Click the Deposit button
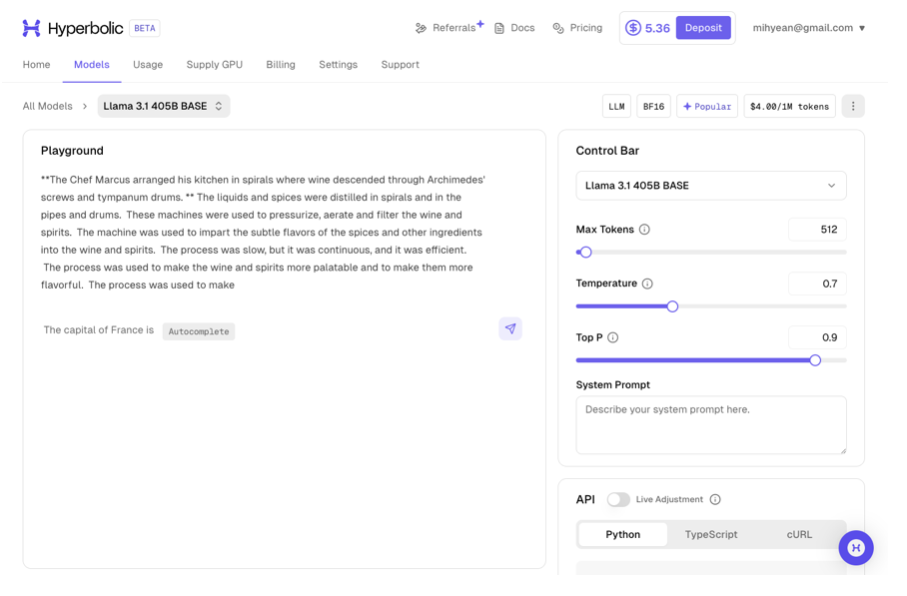 coord(703,28)
